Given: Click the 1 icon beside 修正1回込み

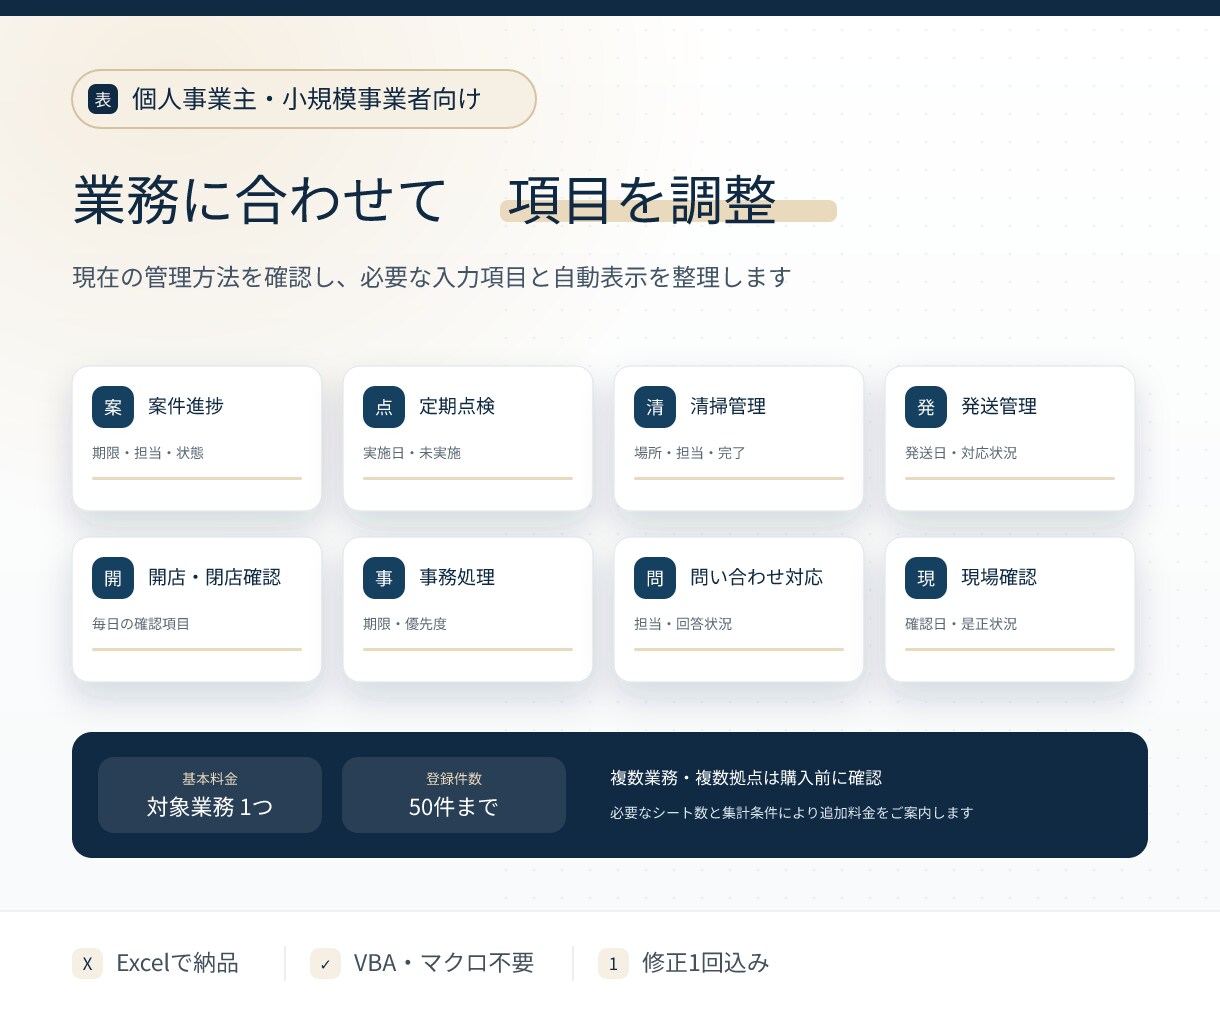Looking at the screenshot, I should coord(613,963).
